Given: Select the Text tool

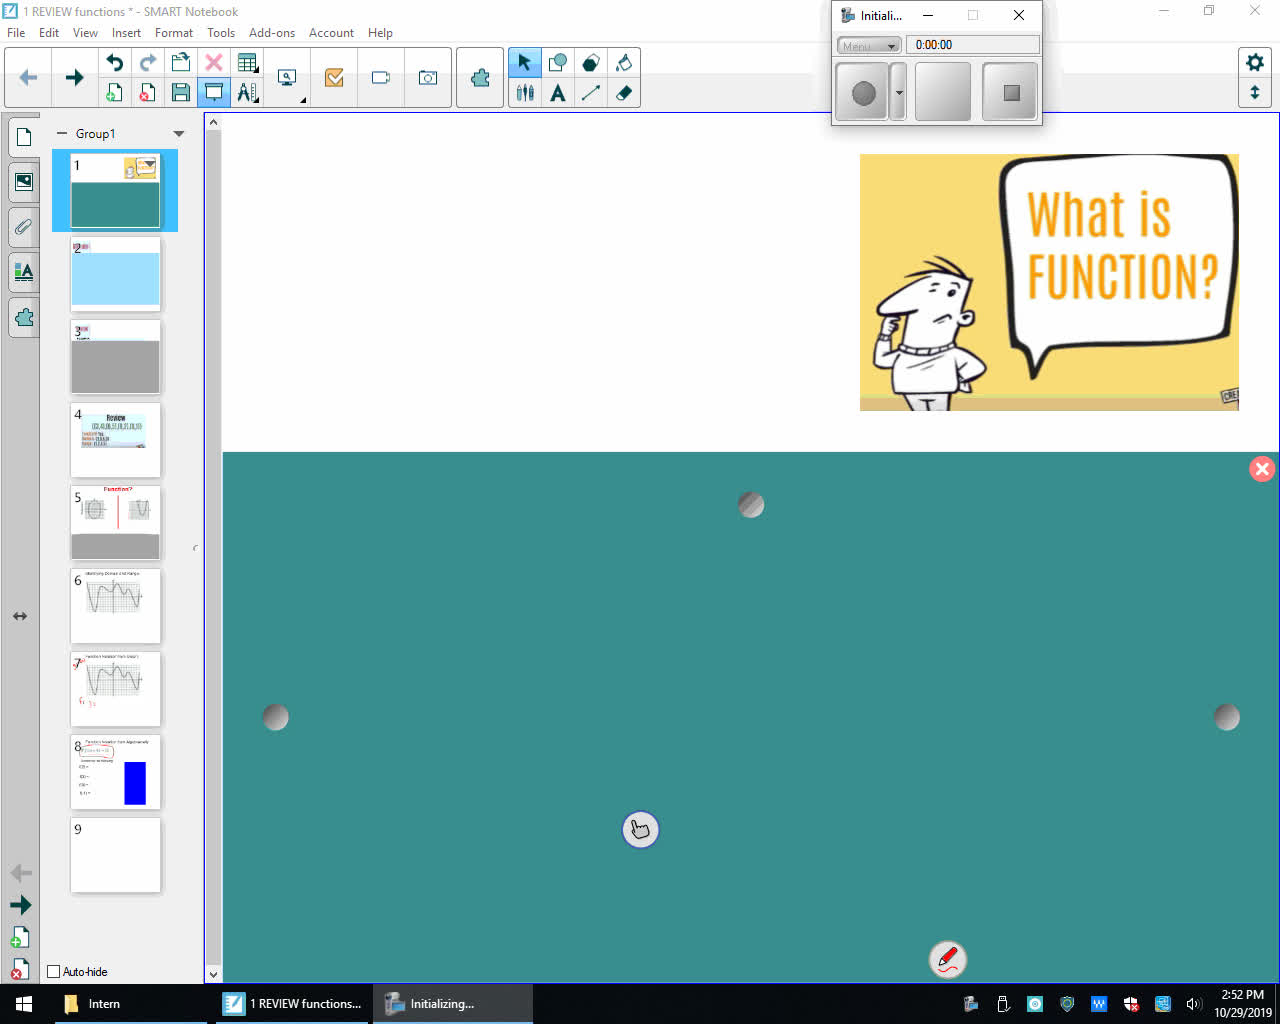Looking at the screenshot, I should [558, 93].
